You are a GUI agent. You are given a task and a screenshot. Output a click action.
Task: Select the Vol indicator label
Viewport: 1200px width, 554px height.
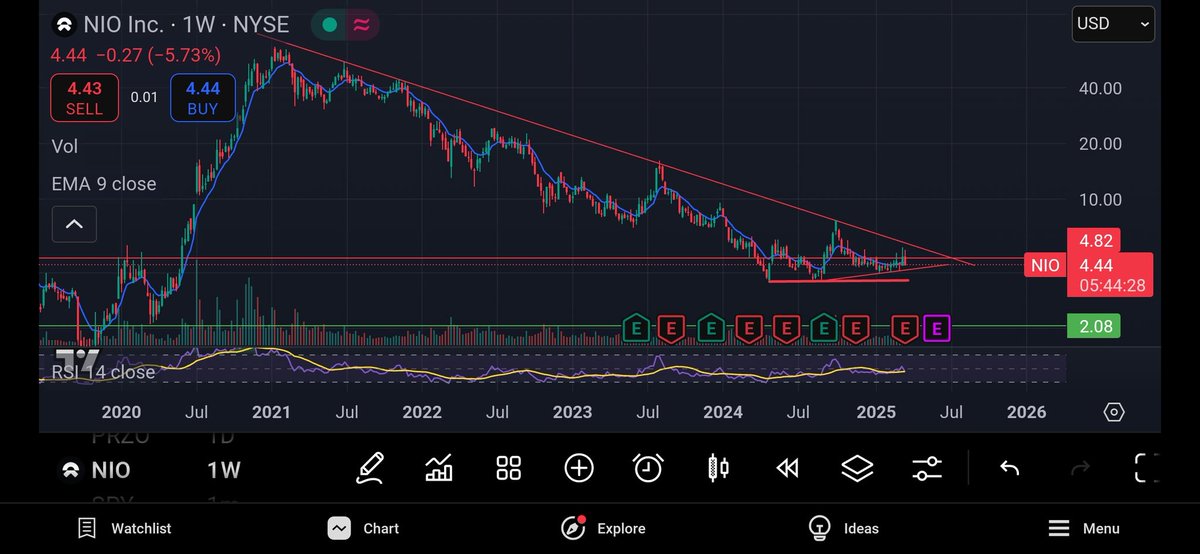point(65,147)
